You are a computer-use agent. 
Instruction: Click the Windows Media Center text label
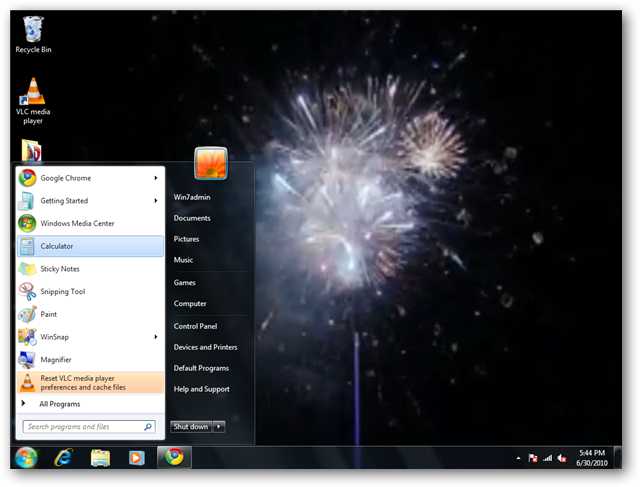(77, 223)
